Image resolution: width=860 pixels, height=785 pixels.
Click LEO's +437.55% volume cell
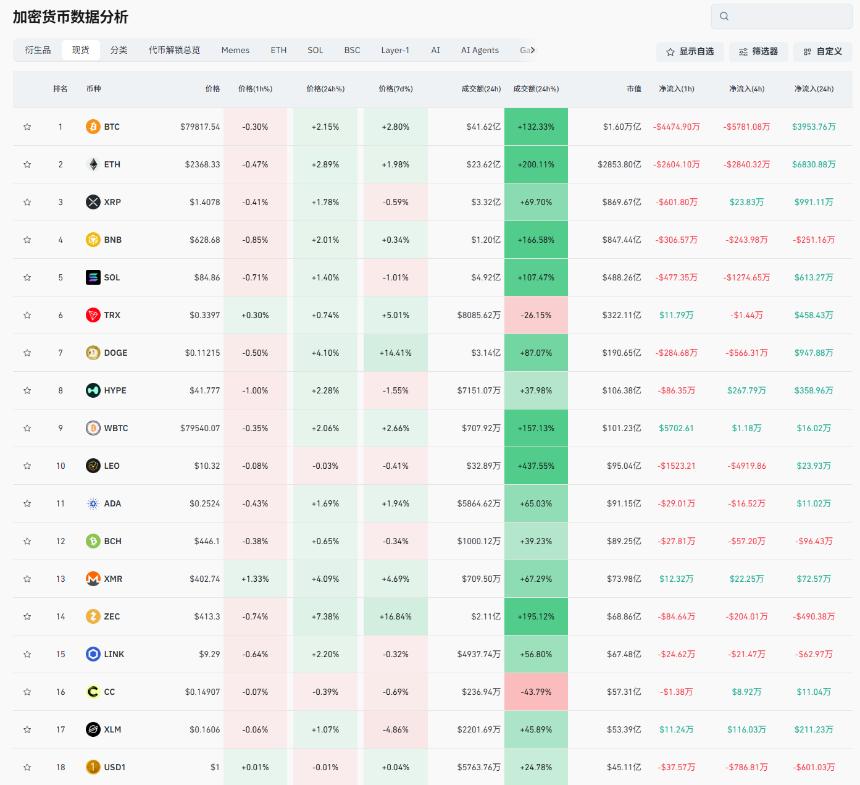(x=536, y=466)
